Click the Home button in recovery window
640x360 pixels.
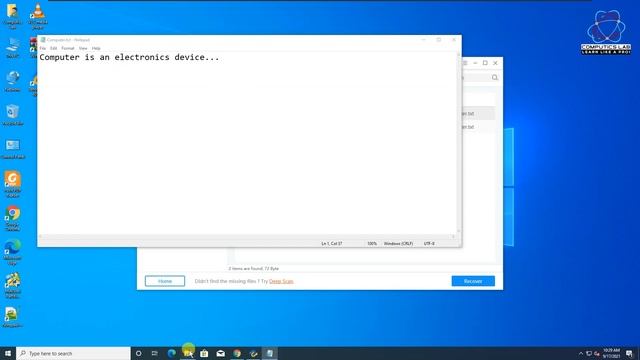165,281
